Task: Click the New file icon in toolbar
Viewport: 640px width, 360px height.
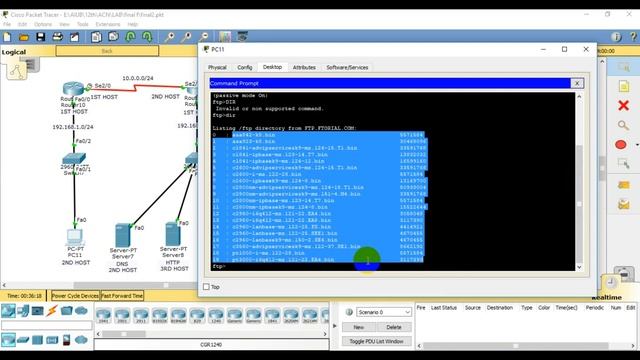Action: [x=7, y=37]
